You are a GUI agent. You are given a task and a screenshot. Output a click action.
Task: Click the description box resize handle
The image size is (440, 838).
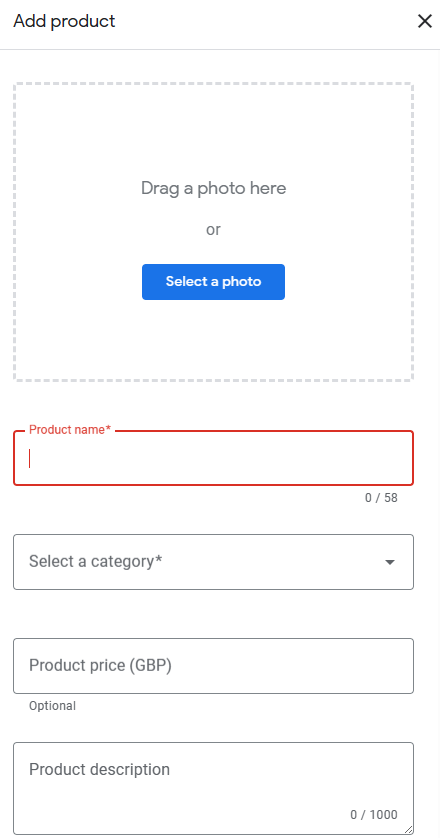[x=408, y=829]
